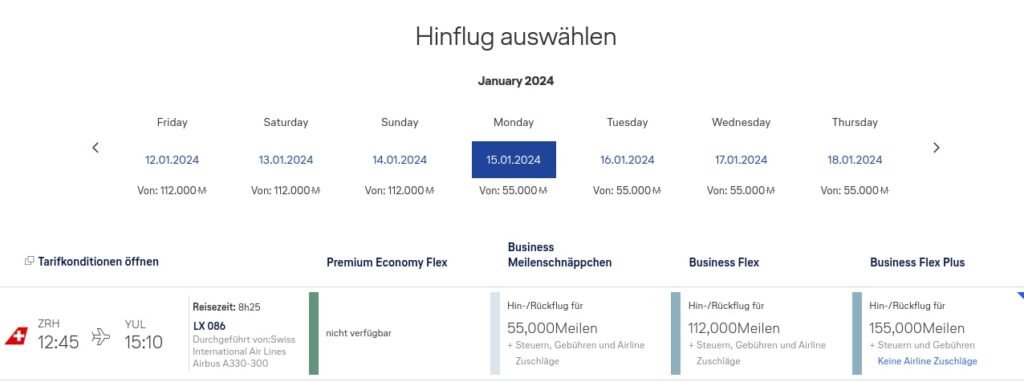Click flight number LX 086

pyautogui.click(x=210, y=325)
